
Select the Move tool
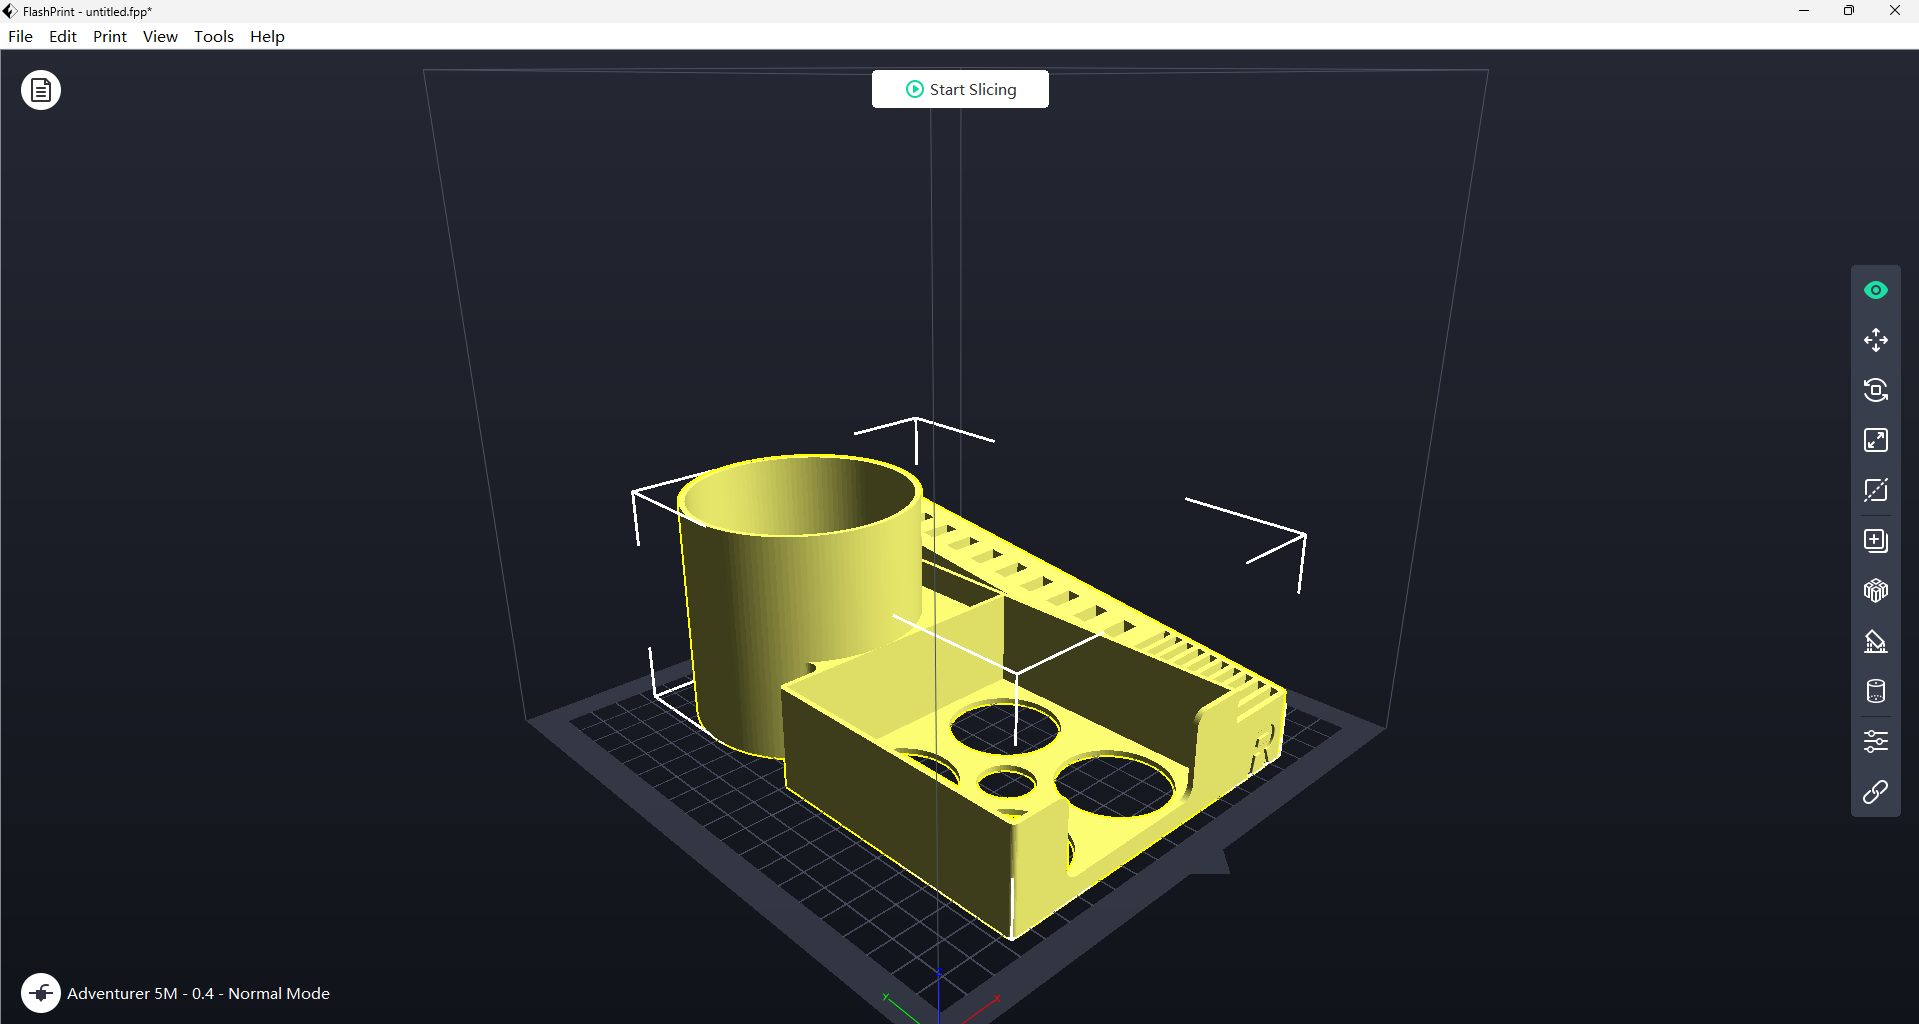pos(1876,340)
